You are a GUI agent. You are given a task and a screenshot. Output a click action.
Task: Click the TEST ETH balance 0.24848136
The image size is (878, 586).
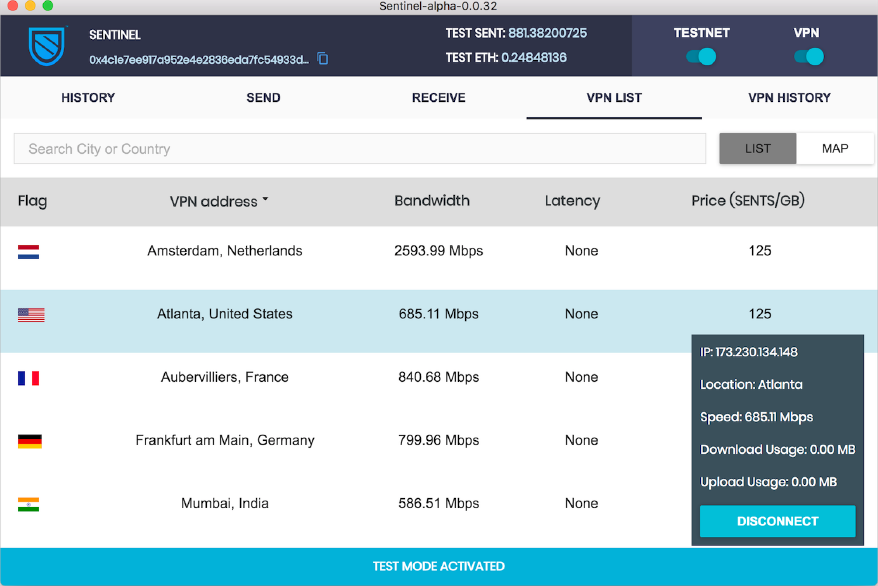click(x=534, y=58)
